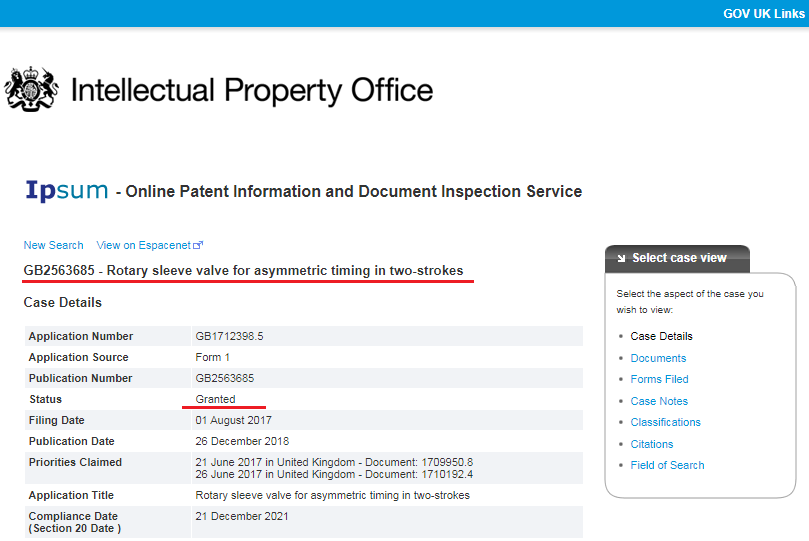Image resolution: width=809 pixels, height=541 pixels.
Task: Click the Ipsum service logo
Action: 67,190
